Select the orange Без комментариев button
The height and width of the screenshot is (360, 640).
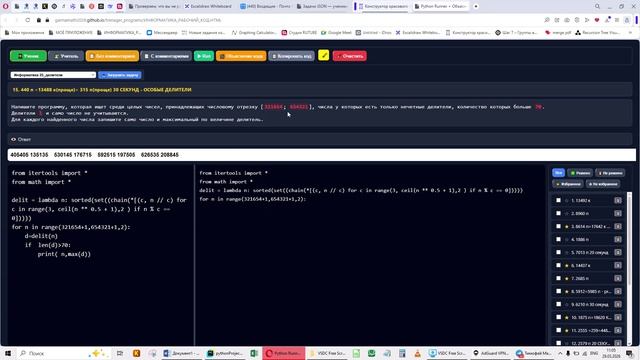tap(112, 56)
